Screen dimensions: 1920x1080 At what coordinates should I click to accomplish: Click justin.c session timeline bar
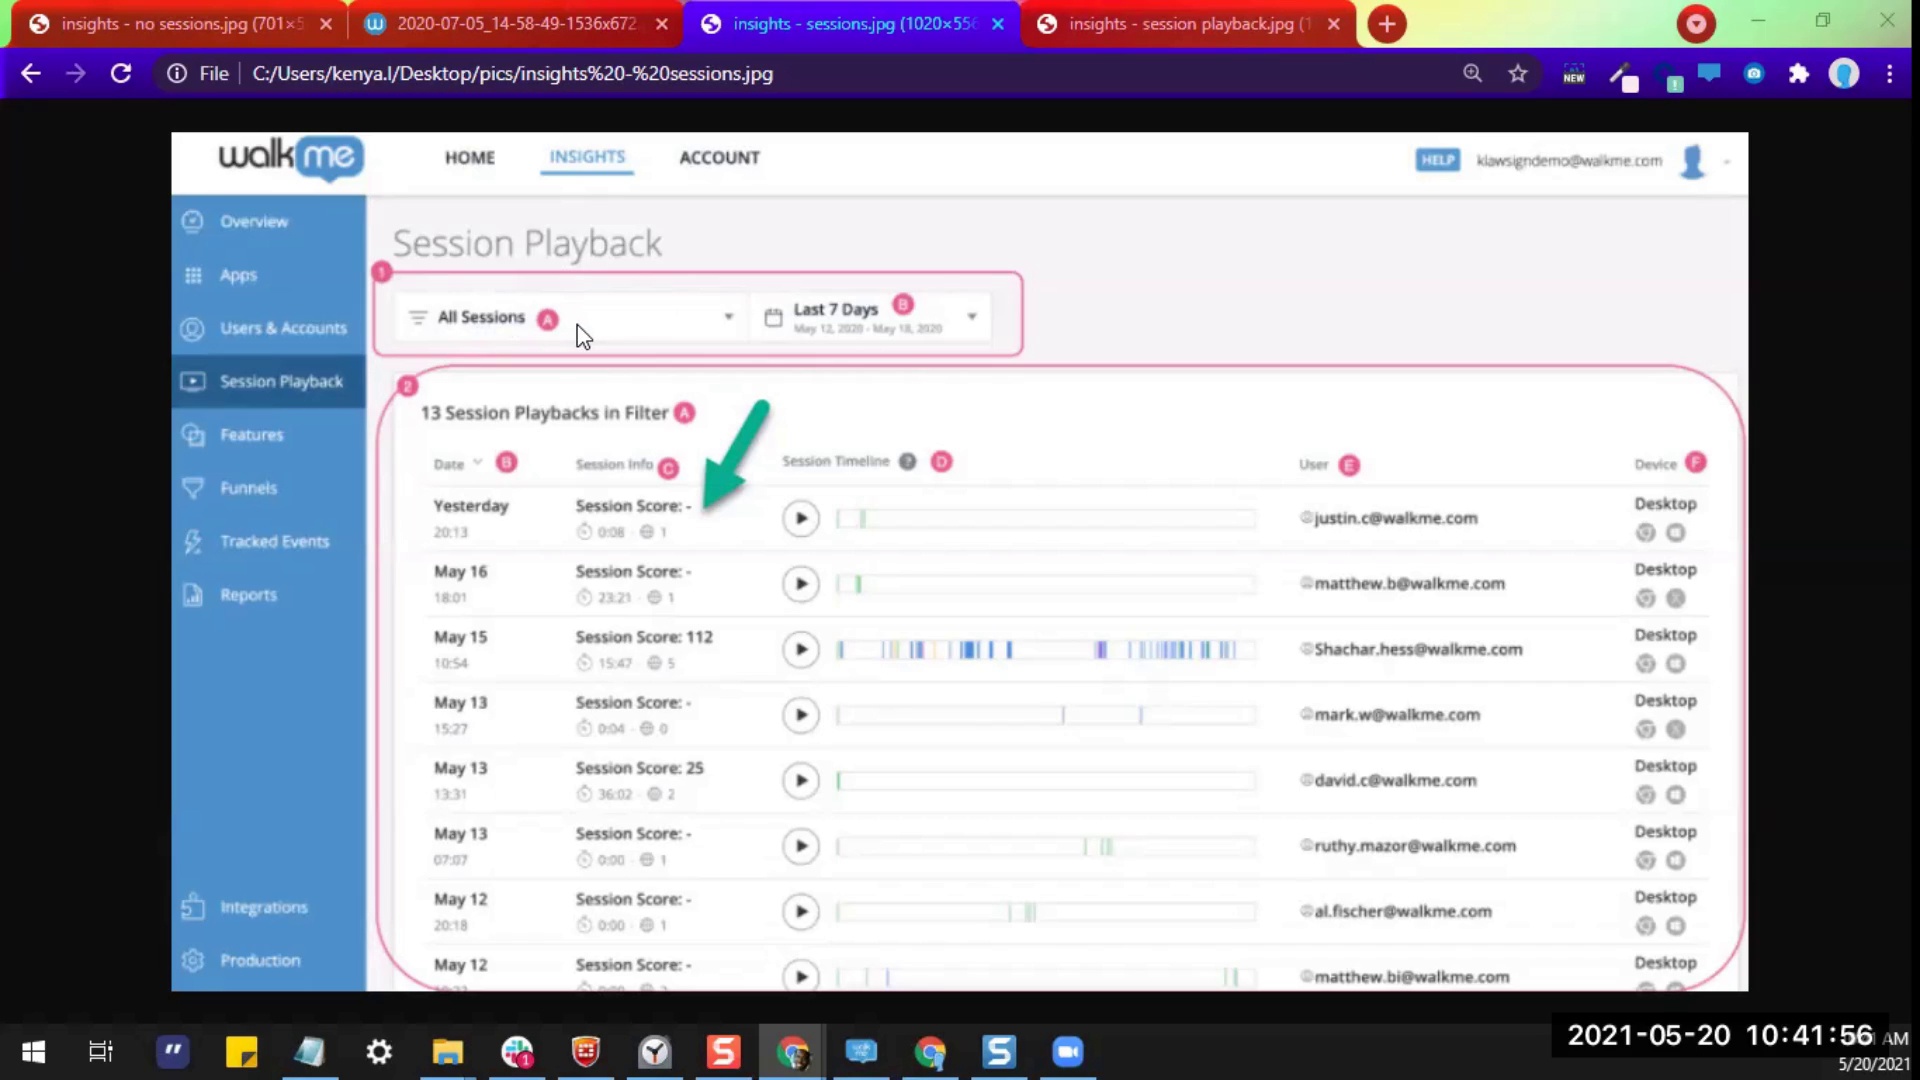tap(1045, 518)
